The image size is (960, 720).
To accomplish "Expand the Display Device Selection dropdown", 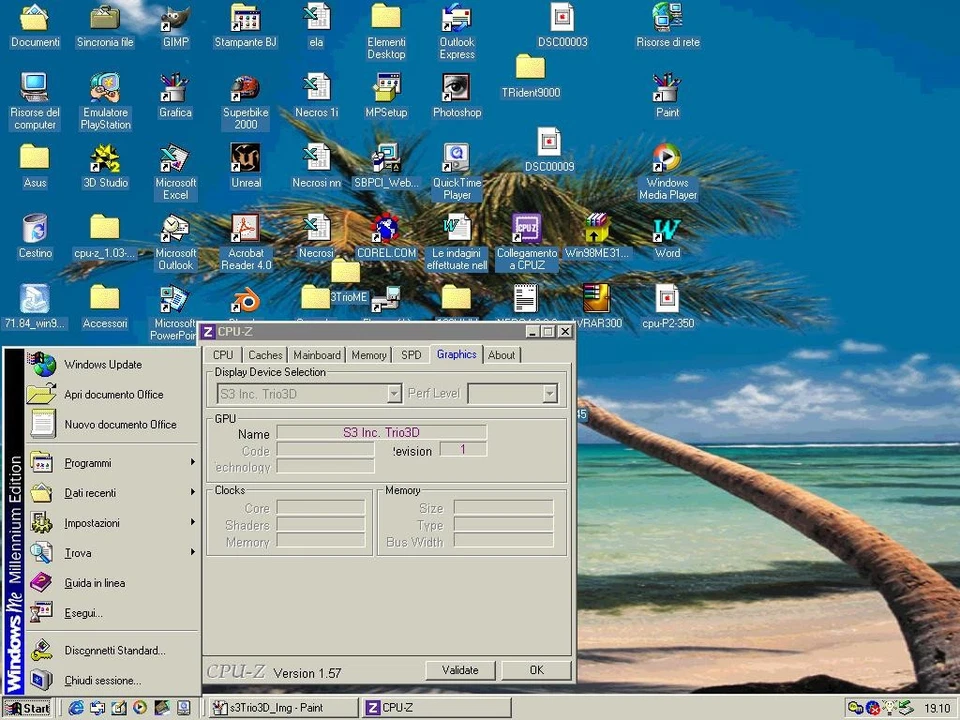I will 394,394.
